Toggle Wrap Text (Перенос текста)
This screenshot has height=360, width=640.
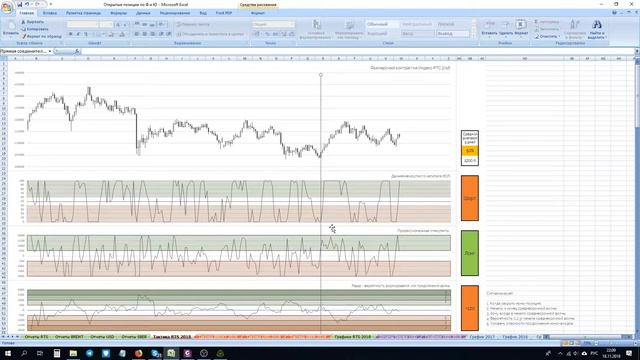[x=193, y=24]
